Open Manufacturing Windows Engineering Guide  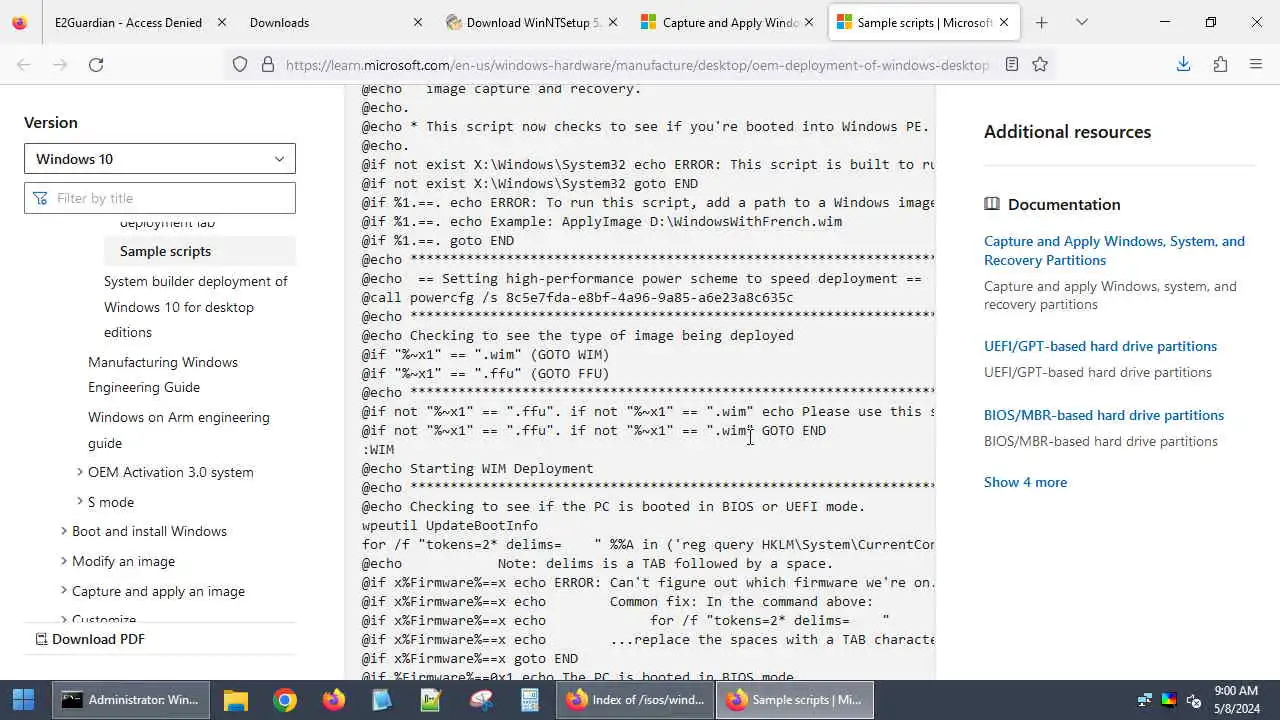(x=162, y=375)
